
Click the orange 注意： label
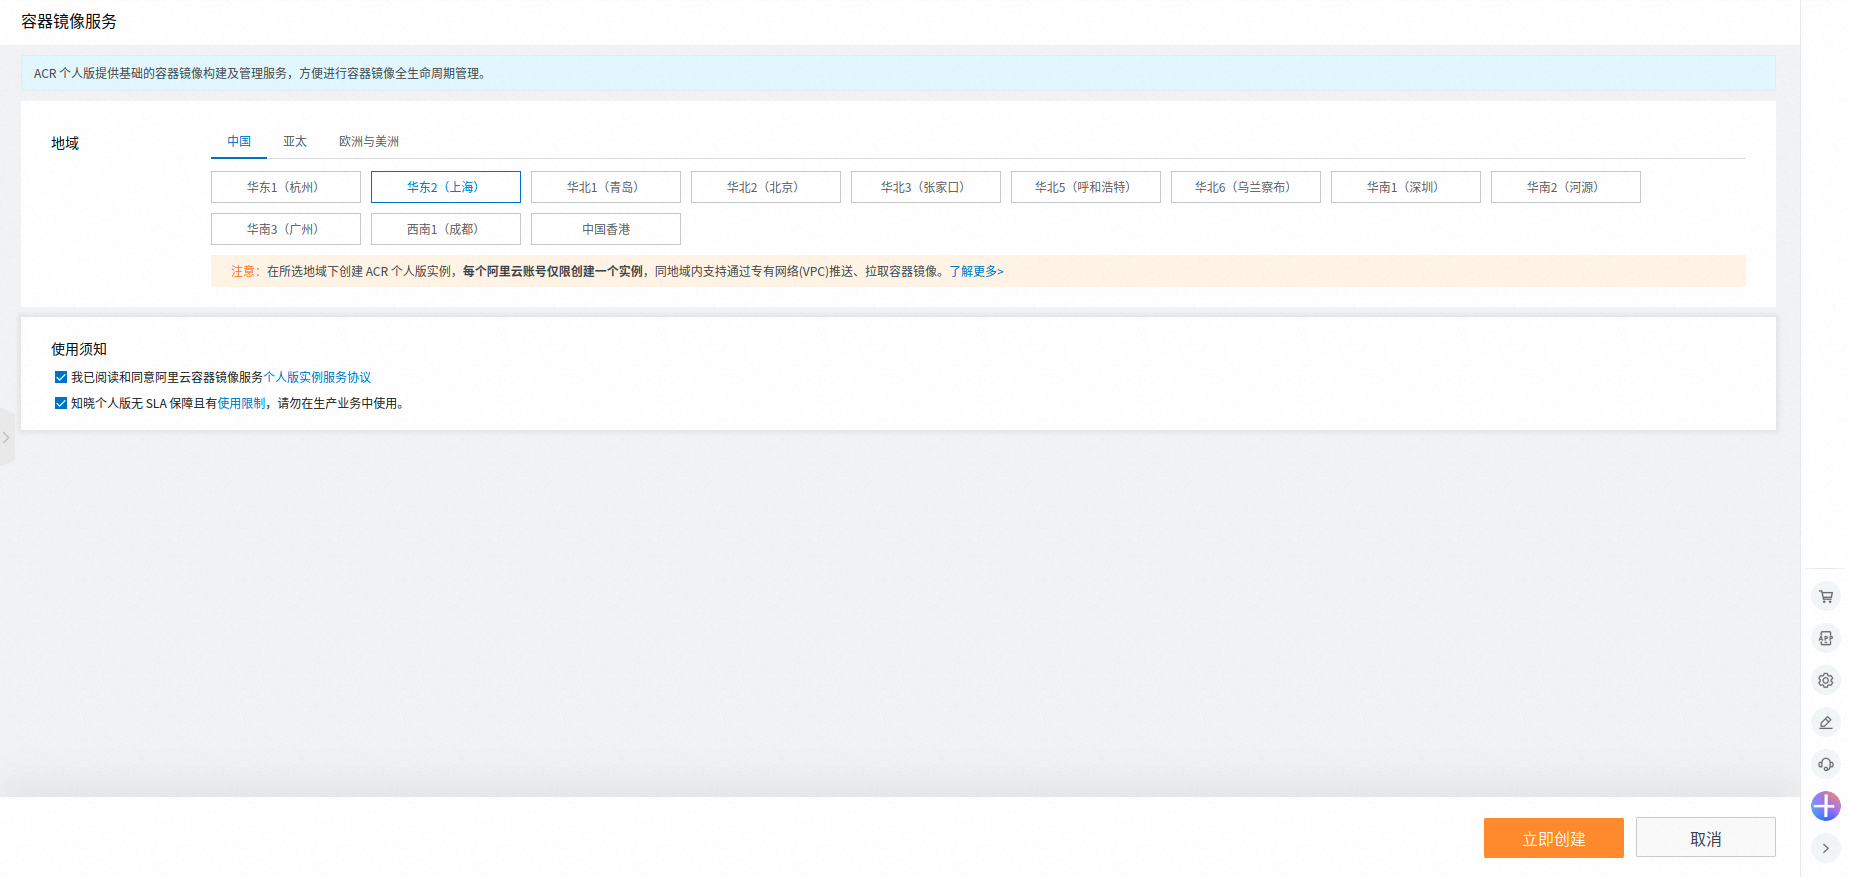(245, 271)
